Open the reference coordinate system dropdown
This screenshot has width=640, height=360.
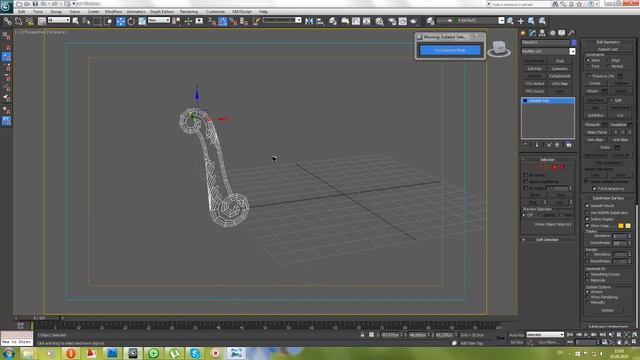point(159,20)
